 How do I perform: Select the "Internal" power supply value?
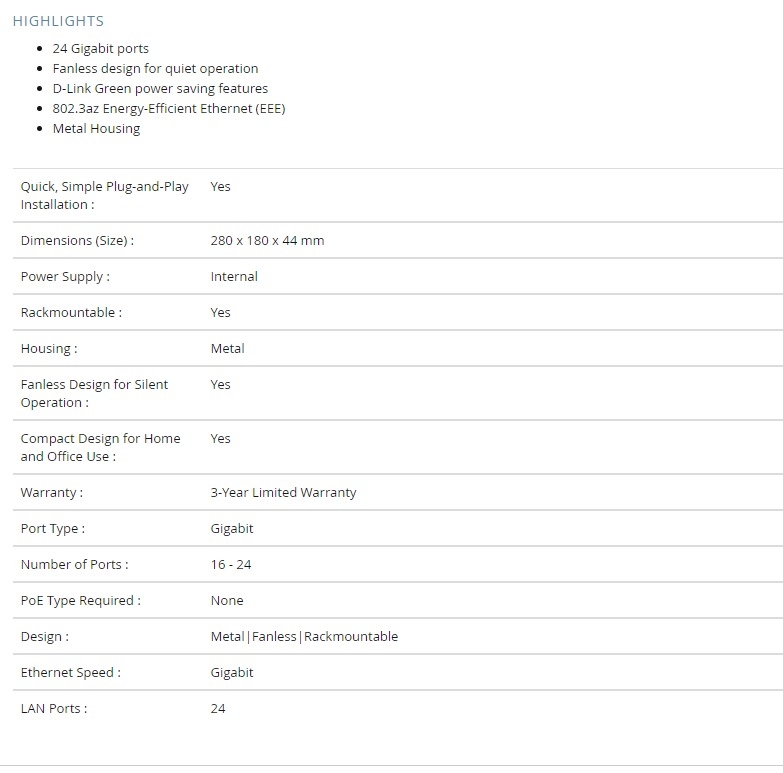(x=234, y=276)
